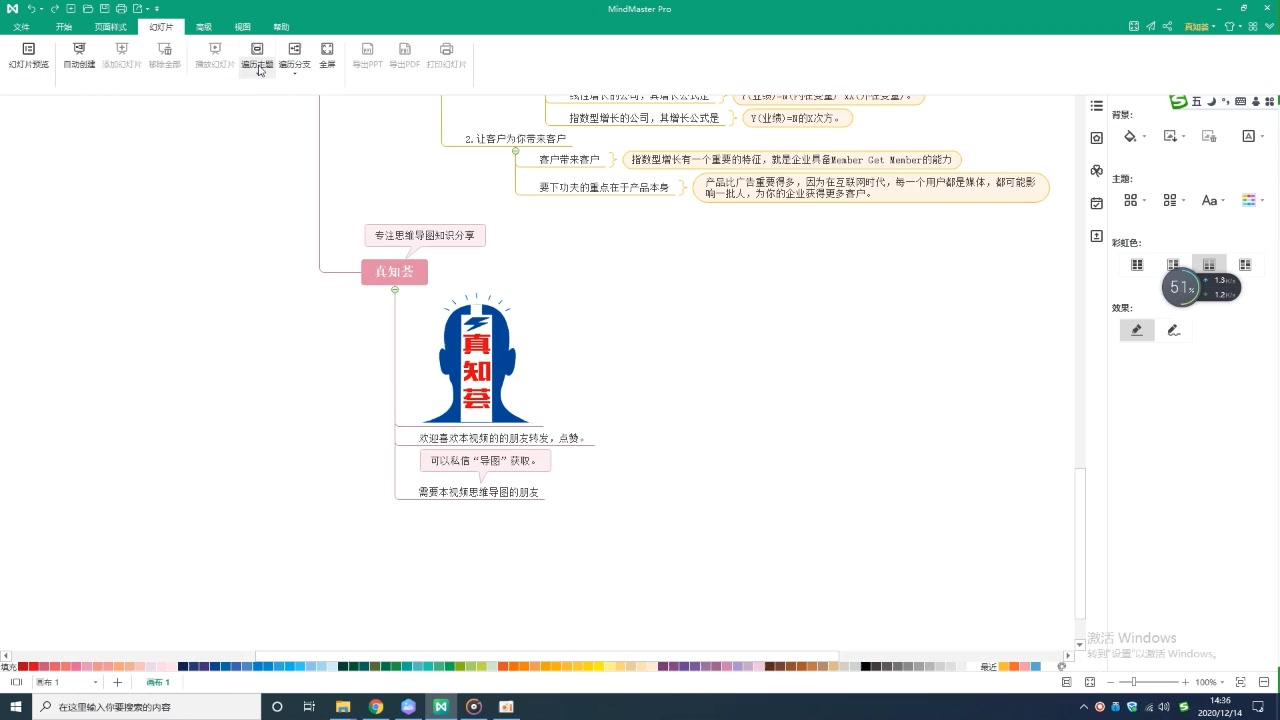Open the outline list icon in right sidebar
This screenshot has height=720, width=1280.
1097,106
